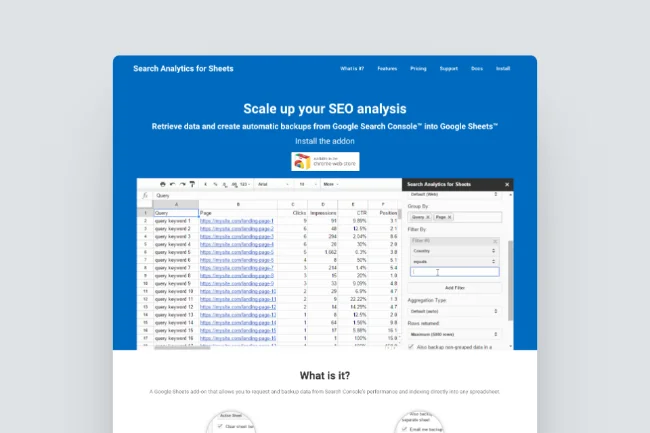Viewport: 650px width, 433px height.
Task: Open the Arial font dropdown
Action: [273, 184]
